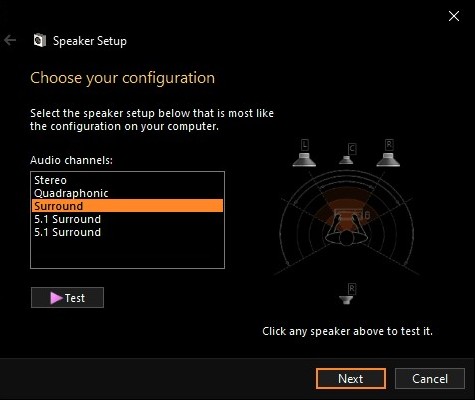Click empty space in Audio channels list
The width and height of the screenshot is (475, 400).
coord(127,253)
